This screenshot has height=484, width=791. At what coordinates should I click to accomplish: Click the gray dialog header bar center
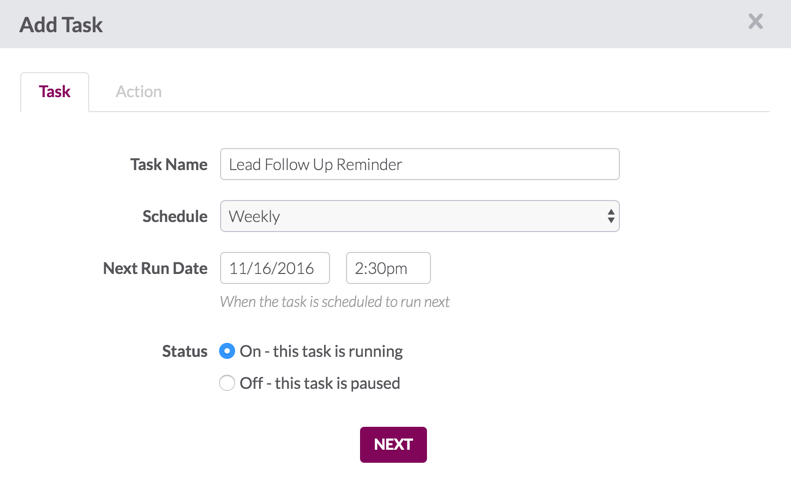click(396, 24)
